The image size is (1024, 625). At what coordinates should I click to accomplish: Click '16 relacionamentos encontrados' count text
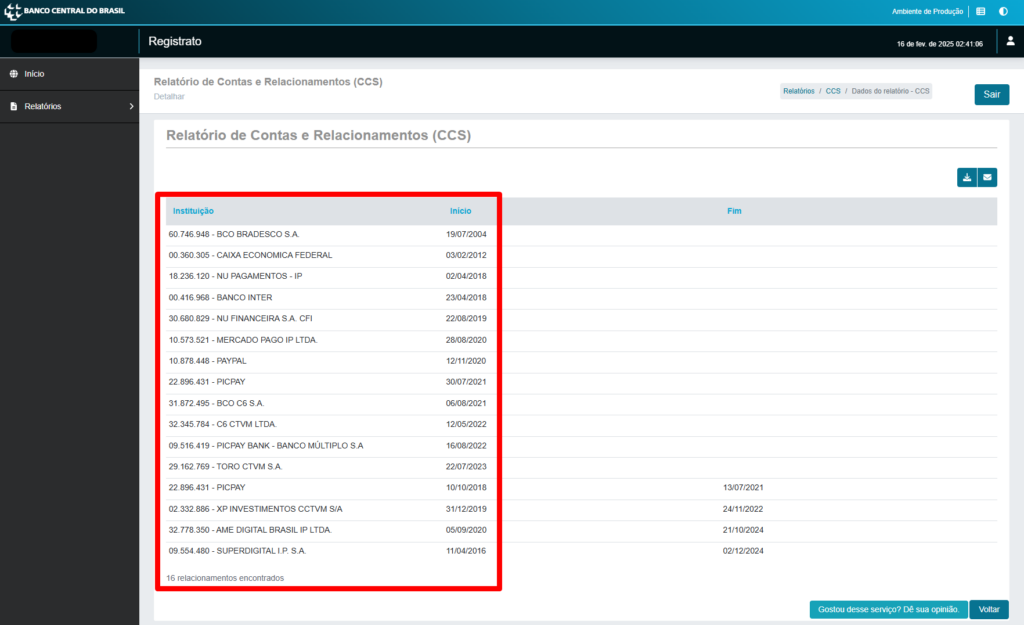coord(225,578)
